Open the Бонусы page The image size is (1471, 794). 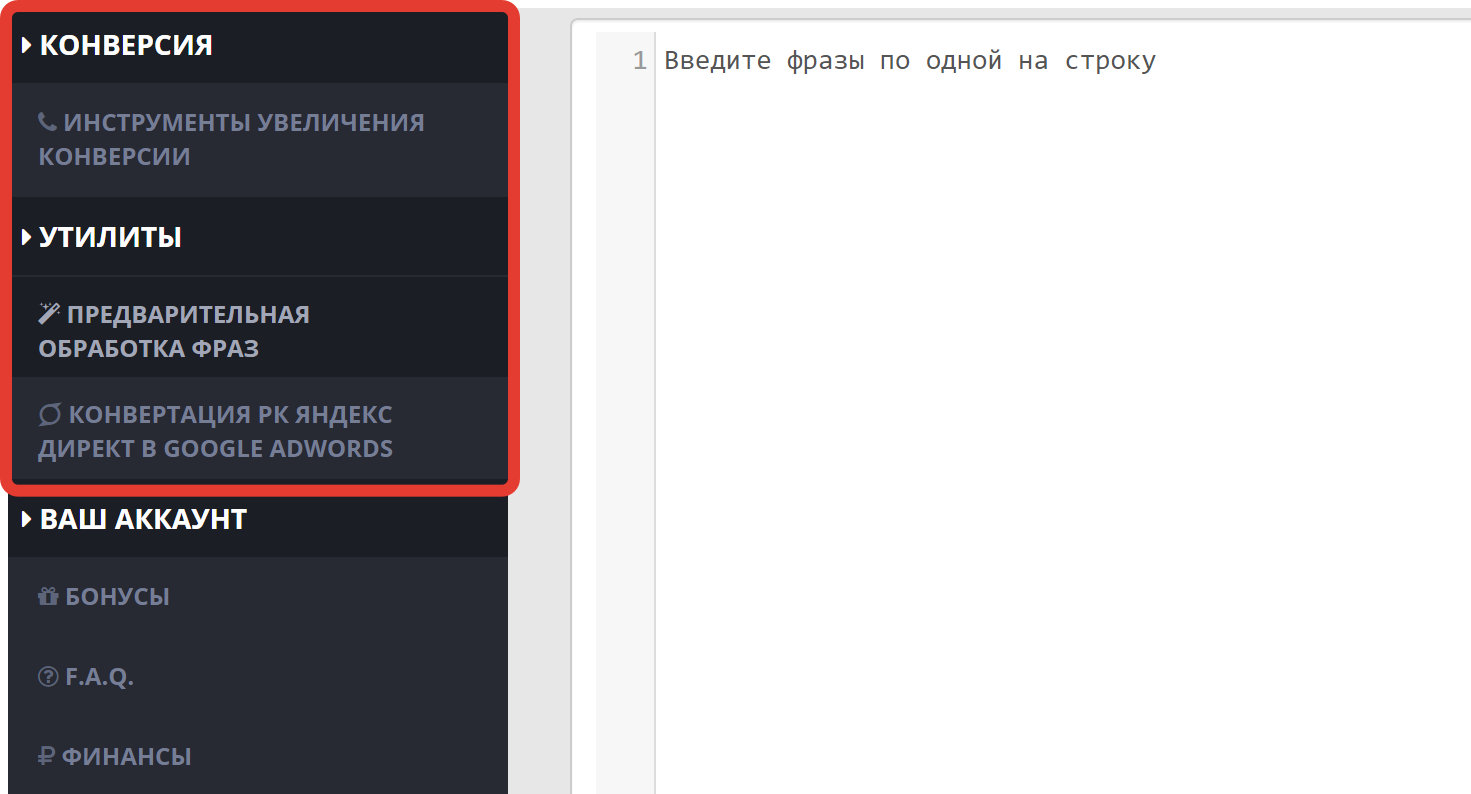(117, 597)
